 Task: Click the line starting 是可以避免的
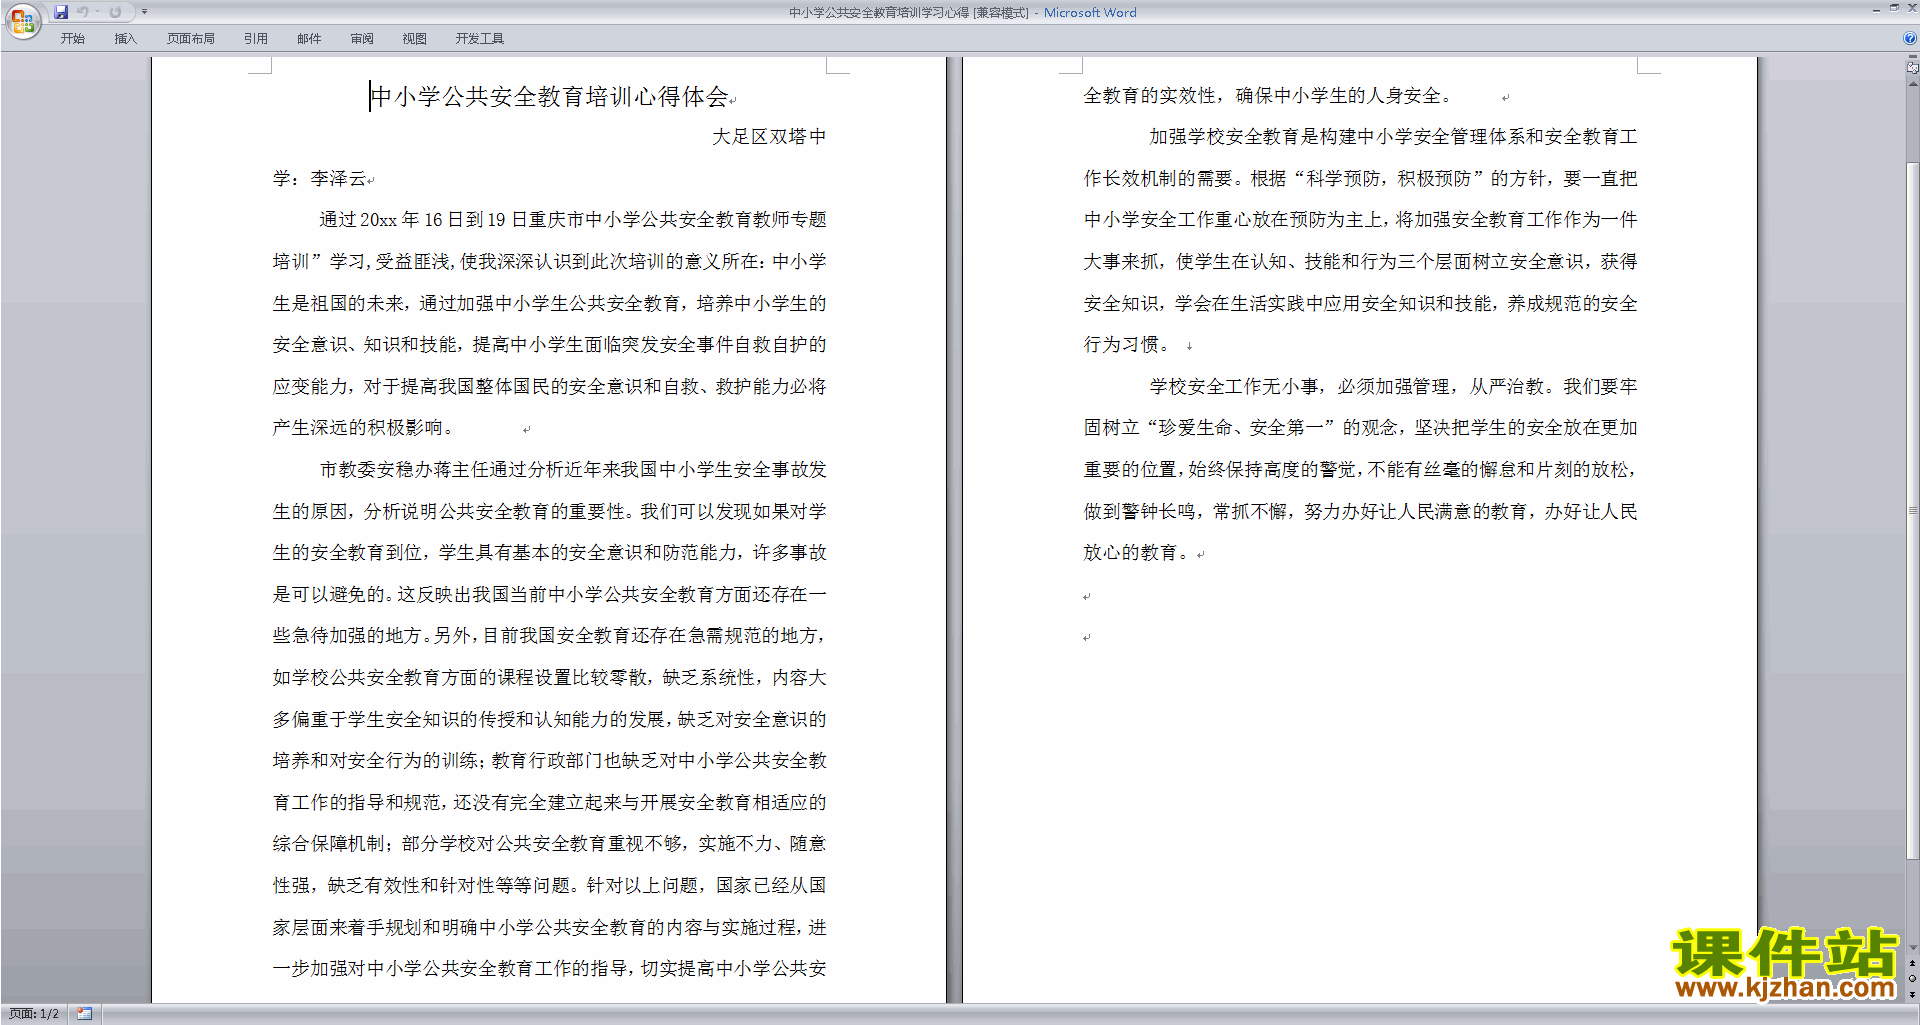point(550,595)
